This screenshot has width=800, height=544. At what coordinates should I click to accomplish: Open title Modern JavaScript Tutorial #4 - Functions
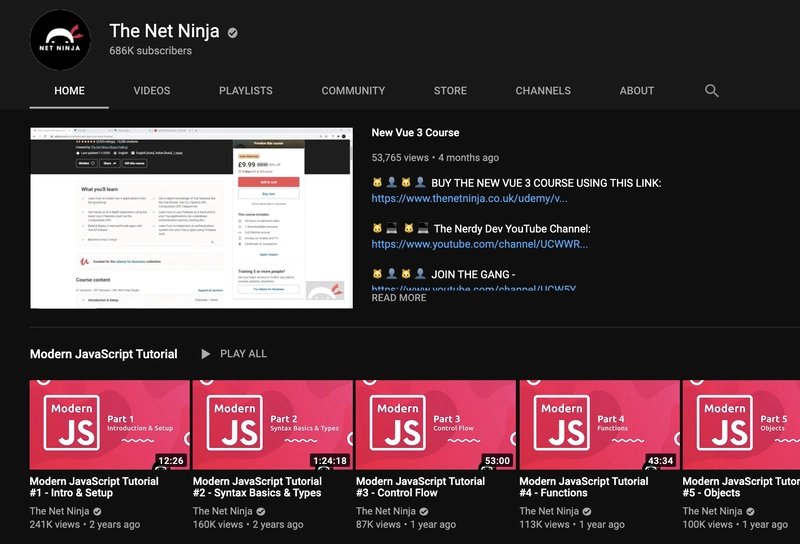tap(584, 487)
